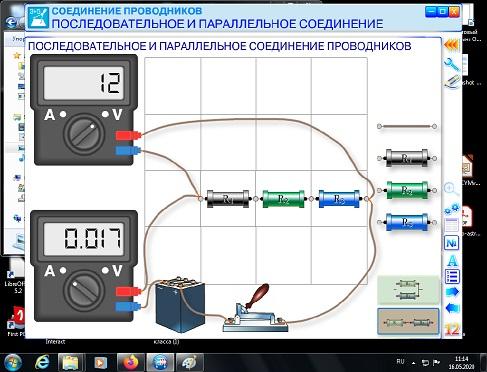This screenshot has width=487, height=372.
Task: Turn the top multimeter's rotary mode dial
Action: 84,133
